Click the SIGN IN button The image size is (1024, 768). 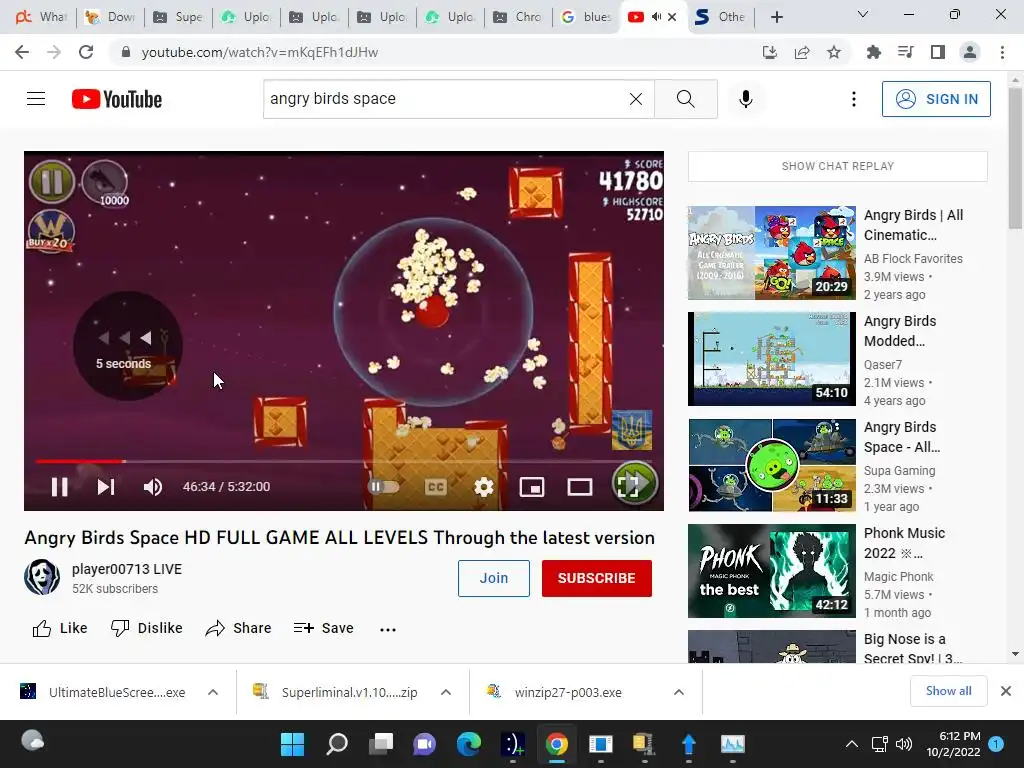pos(936,99)
